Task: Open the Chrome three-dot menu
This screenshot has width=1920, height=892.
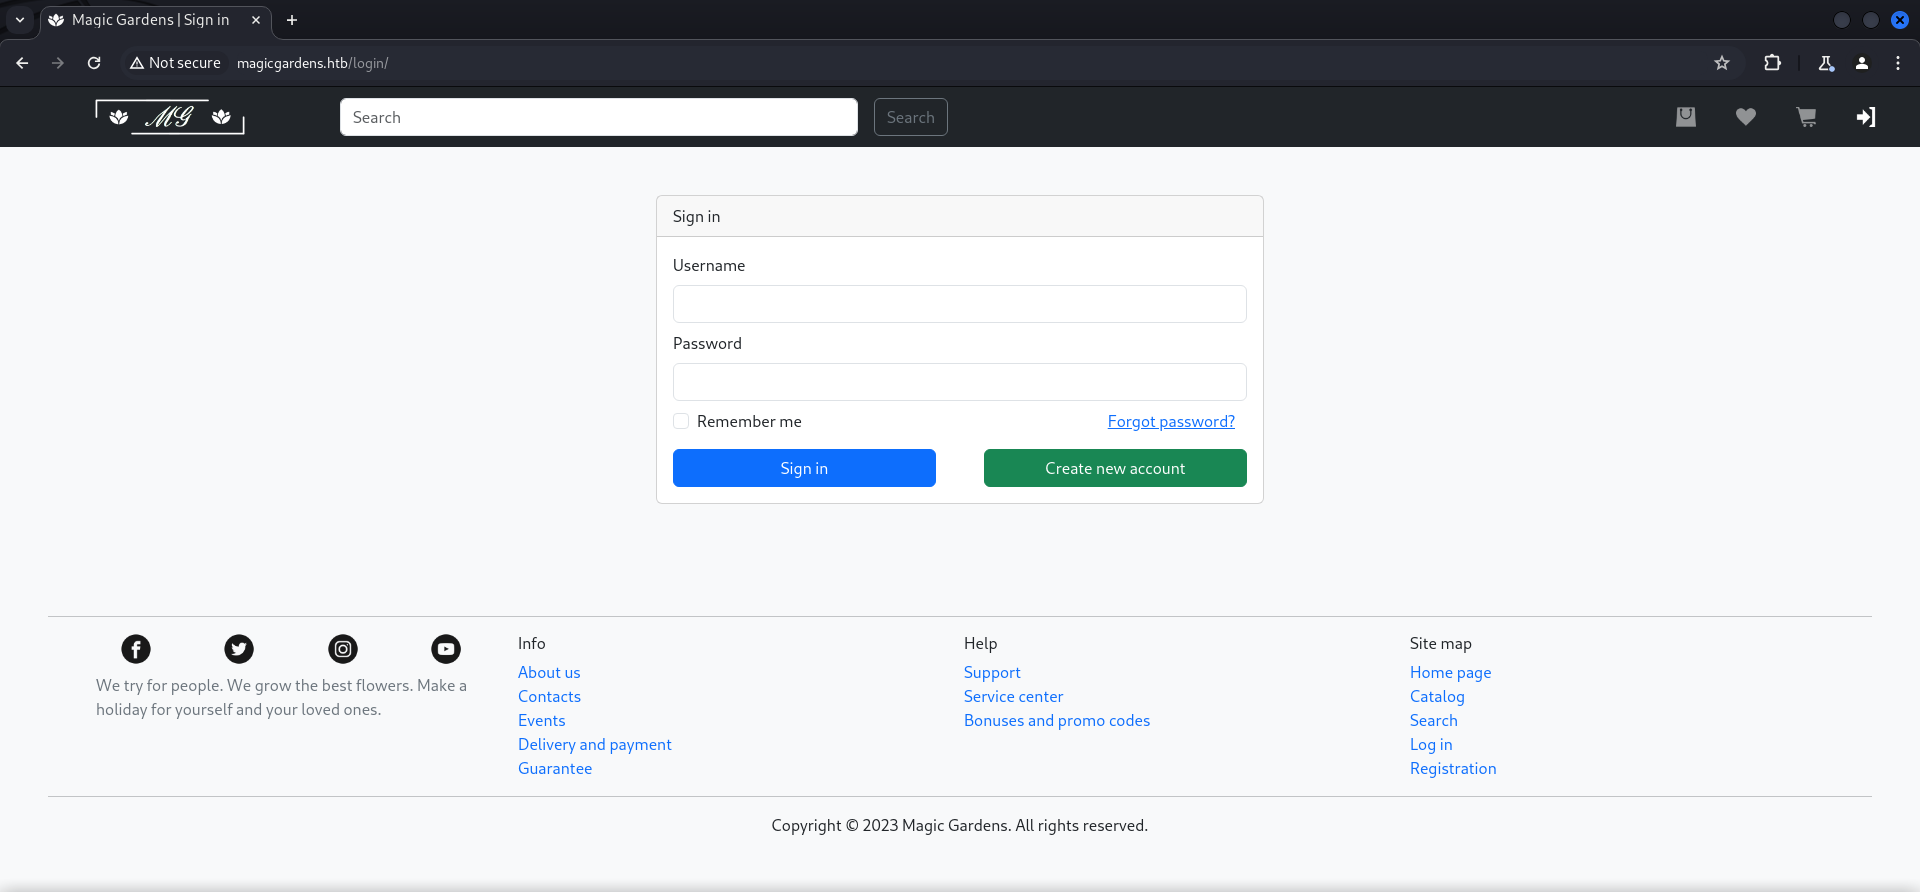Action: pos(1898,63)
